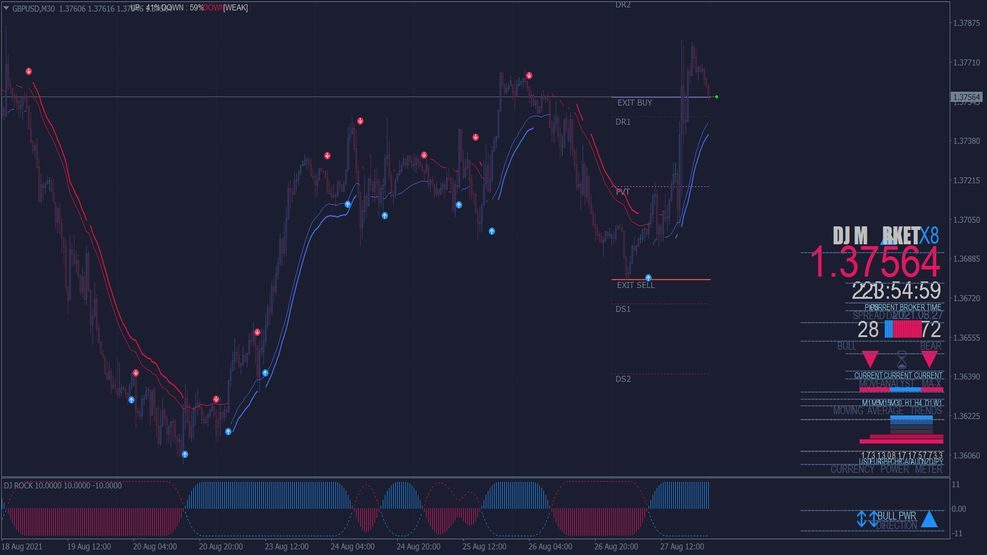Select the DR1 resistance level label
Viewport: 987px width, 555px height.
coord(623,122)
